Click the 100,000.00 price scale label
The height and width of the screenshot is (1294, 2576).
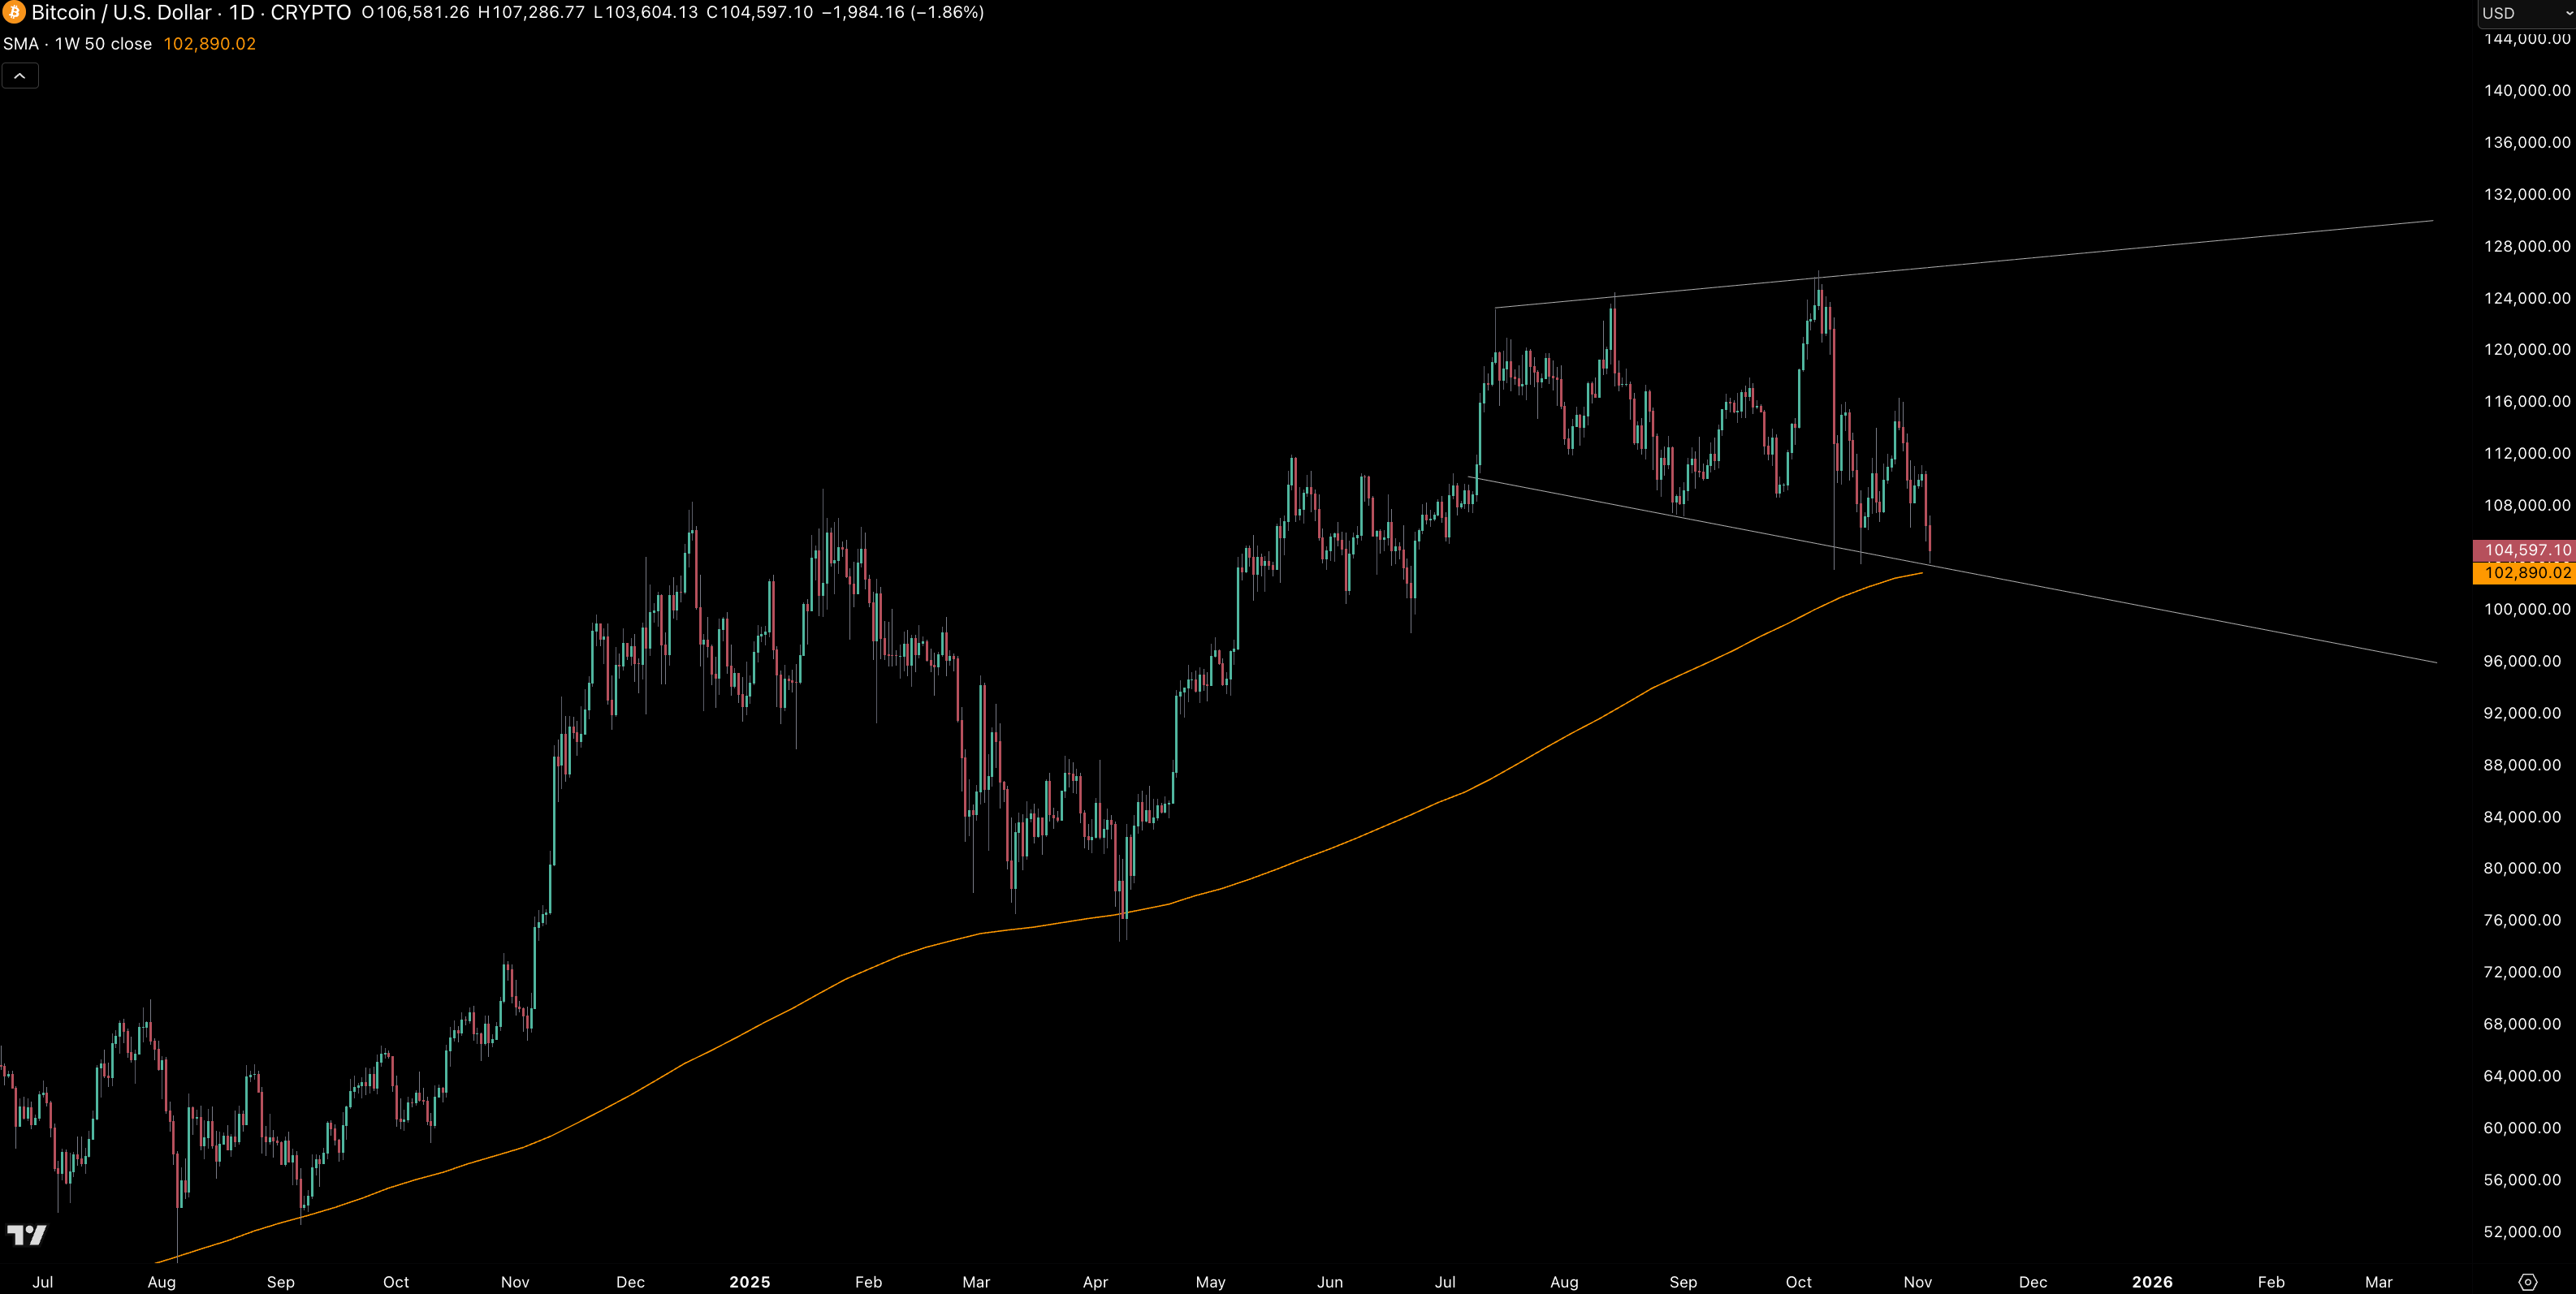[2526, 609]
